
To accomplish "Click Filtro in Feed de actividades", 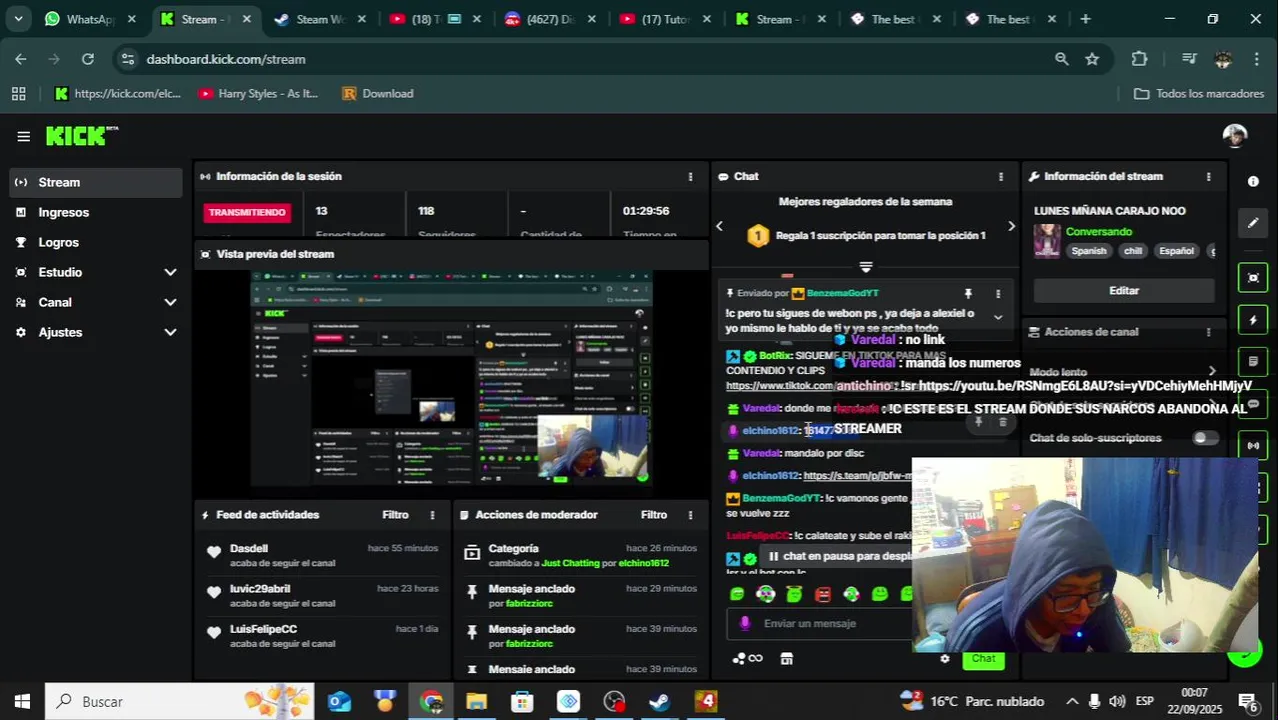I will click(x=395, y=515).
